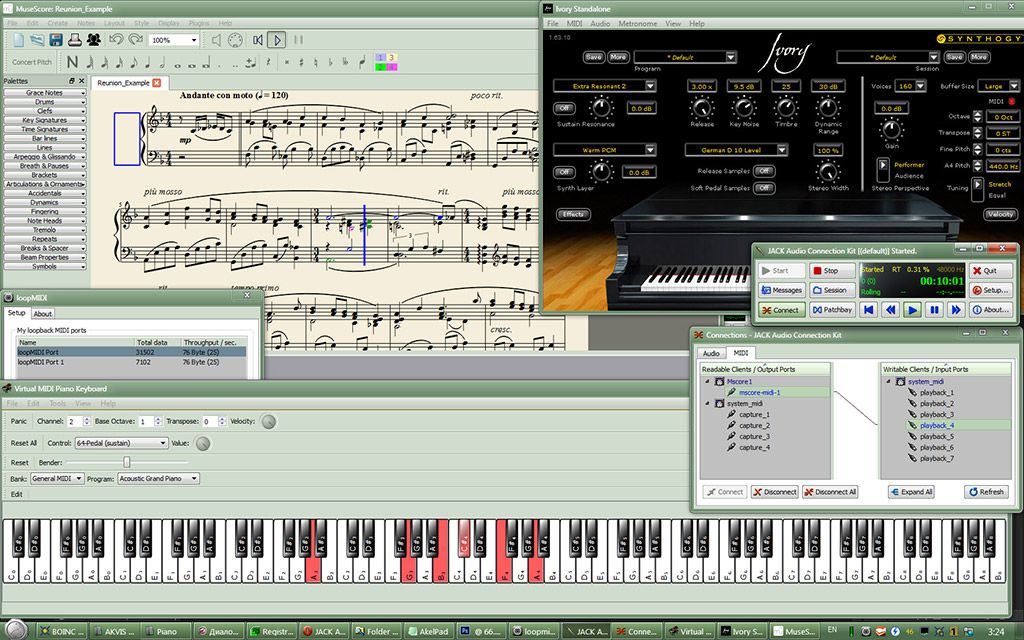
Task: Open the Plugins menu in MuseScore
Action: (x=199, y=23)
